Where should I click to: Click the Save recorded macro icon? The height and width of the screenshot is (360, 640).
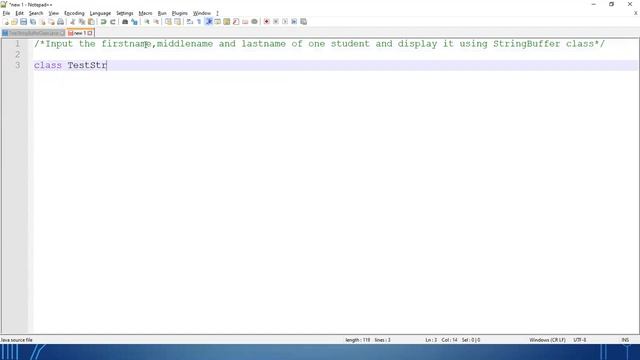(304, 22)
